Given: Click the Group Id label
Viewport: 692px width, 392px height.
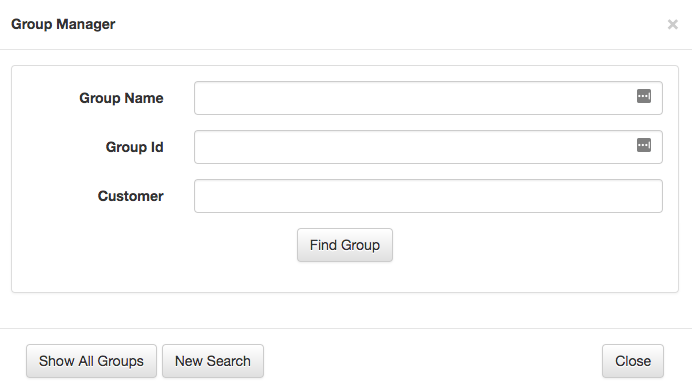Looking at the screenshot, I should click(135, 147).
